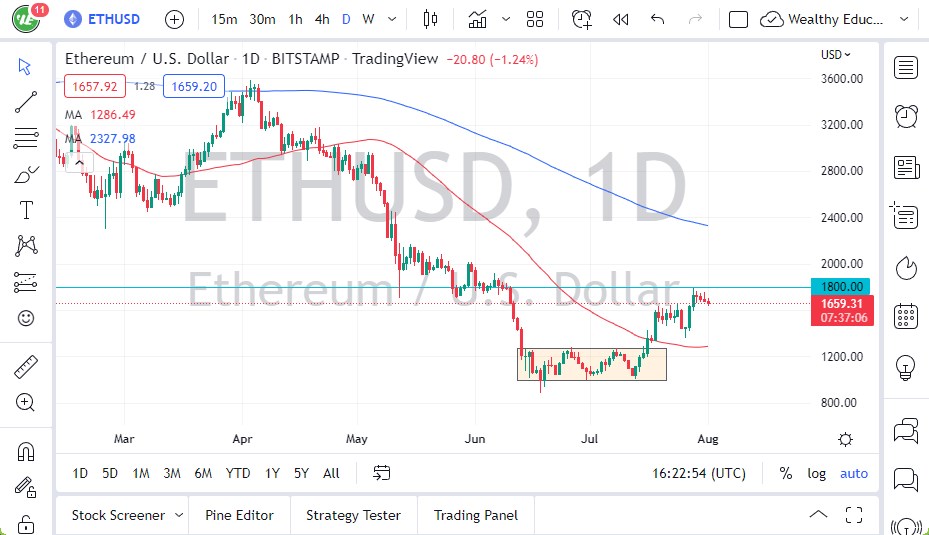Image resolution: width=929 pixels, height=535 pixels.
Task: Select the trend line drawing tool
Action: (26, 101)
